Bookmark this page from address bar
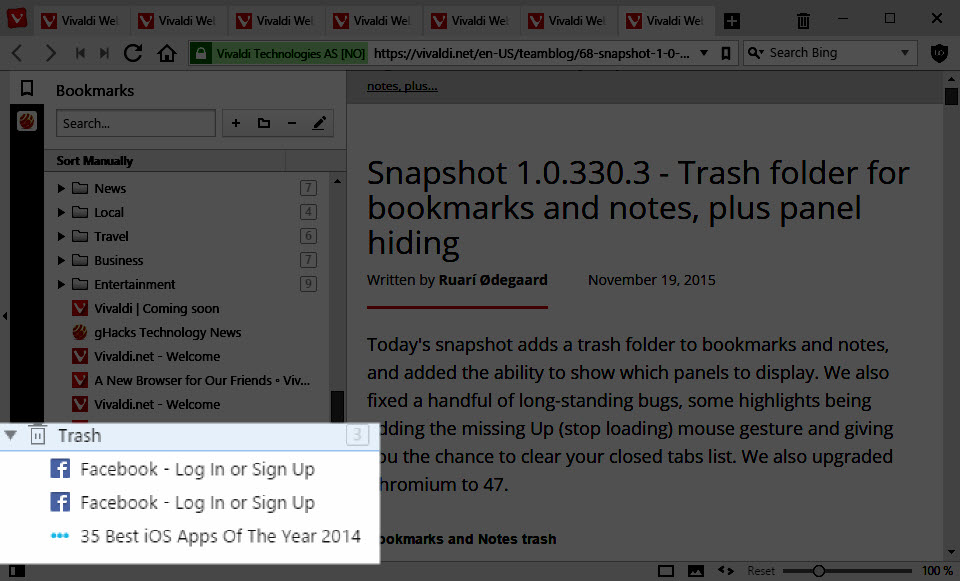This screenshot has width=960, height=581. [x=726, y=53]
